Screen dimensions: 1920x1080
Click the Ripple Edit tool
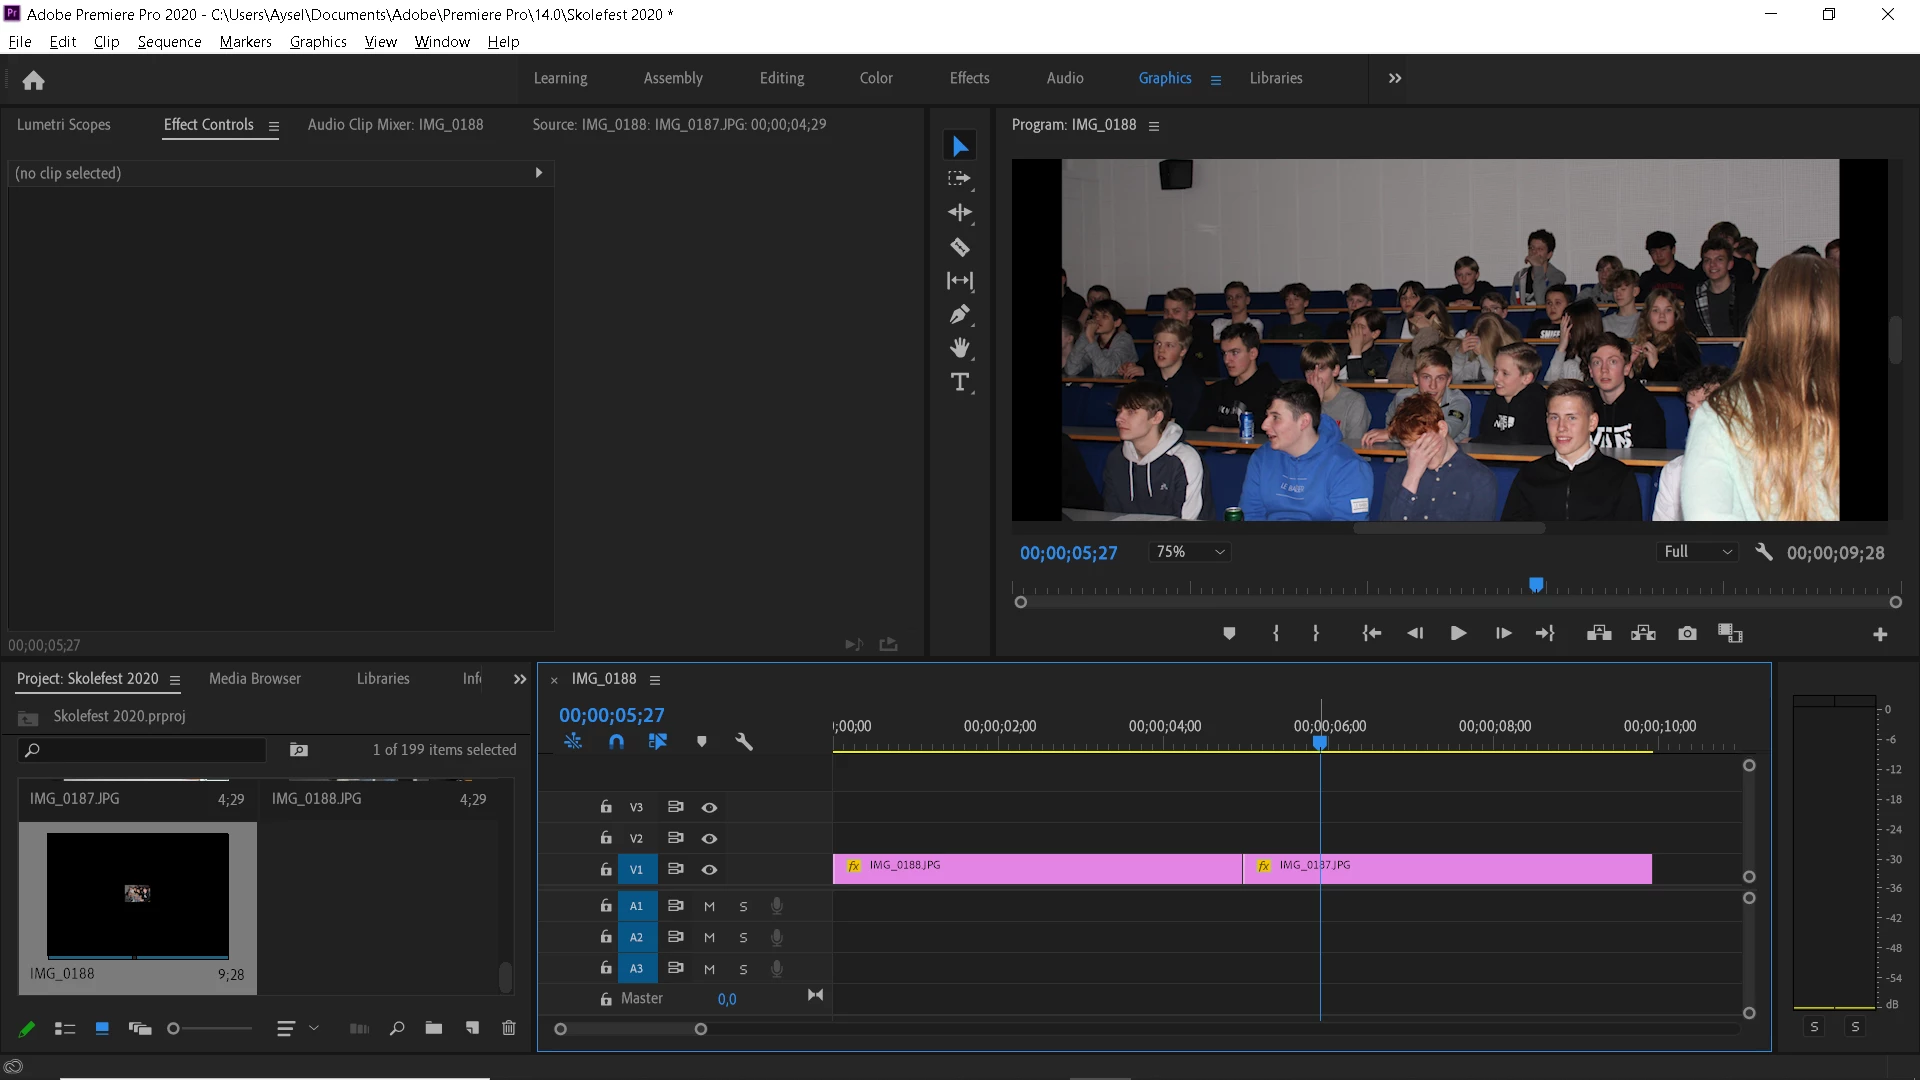[x=959, y=213]
